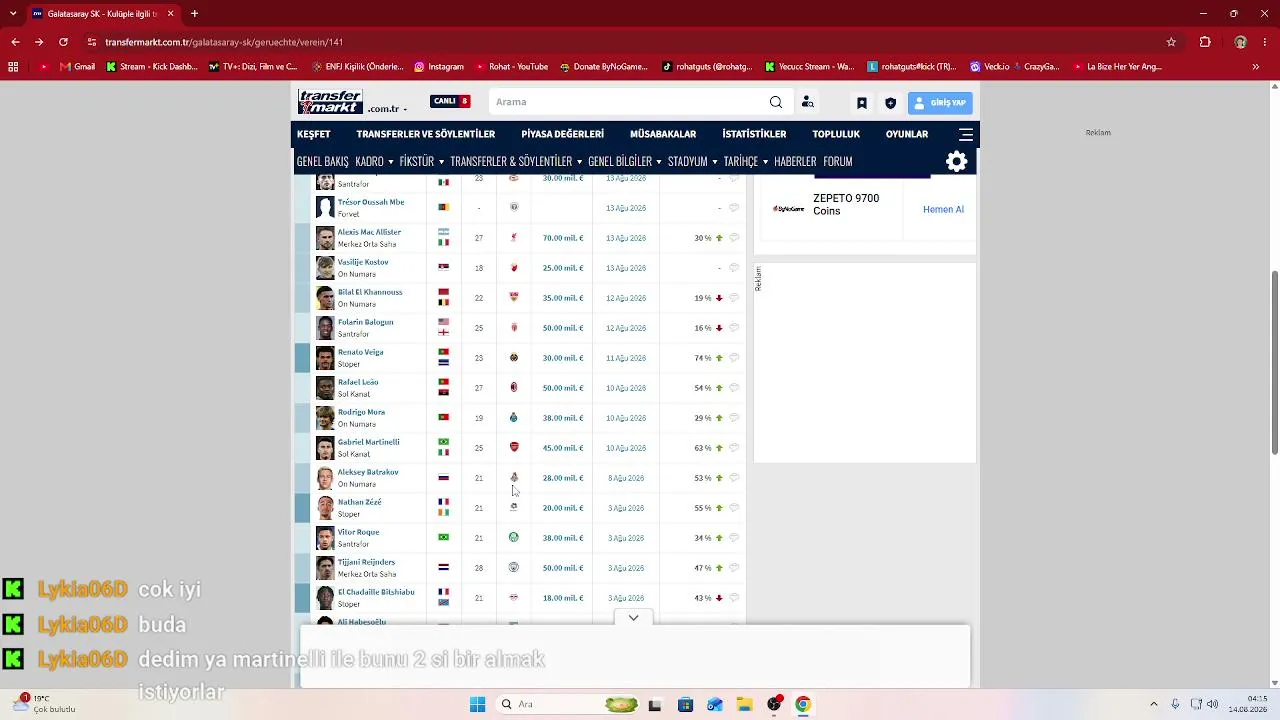Collapse the bottom ad with chevron
This screenshot has width=1280, height=720.
[x=633, y=618]
